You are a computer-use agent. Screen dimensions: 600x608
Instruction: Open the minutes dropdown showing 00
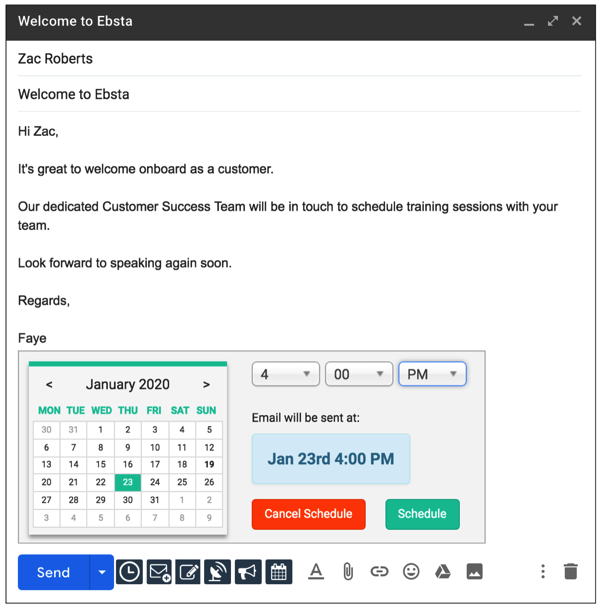click(358, 374)
